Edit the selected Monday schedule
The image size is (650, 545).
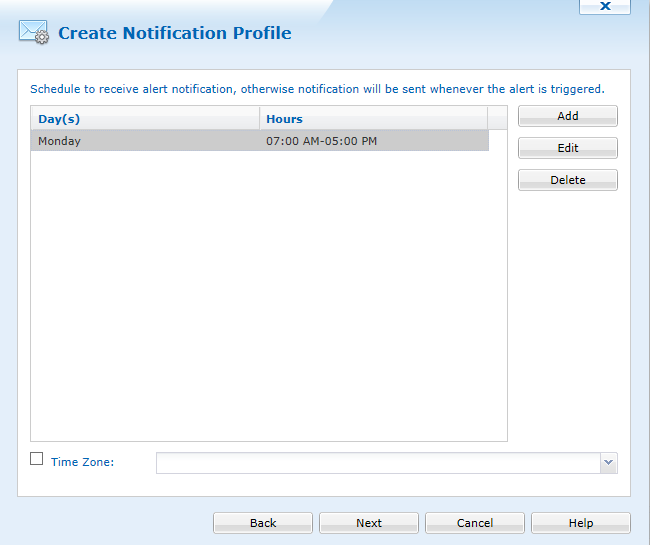pos(568,148)
